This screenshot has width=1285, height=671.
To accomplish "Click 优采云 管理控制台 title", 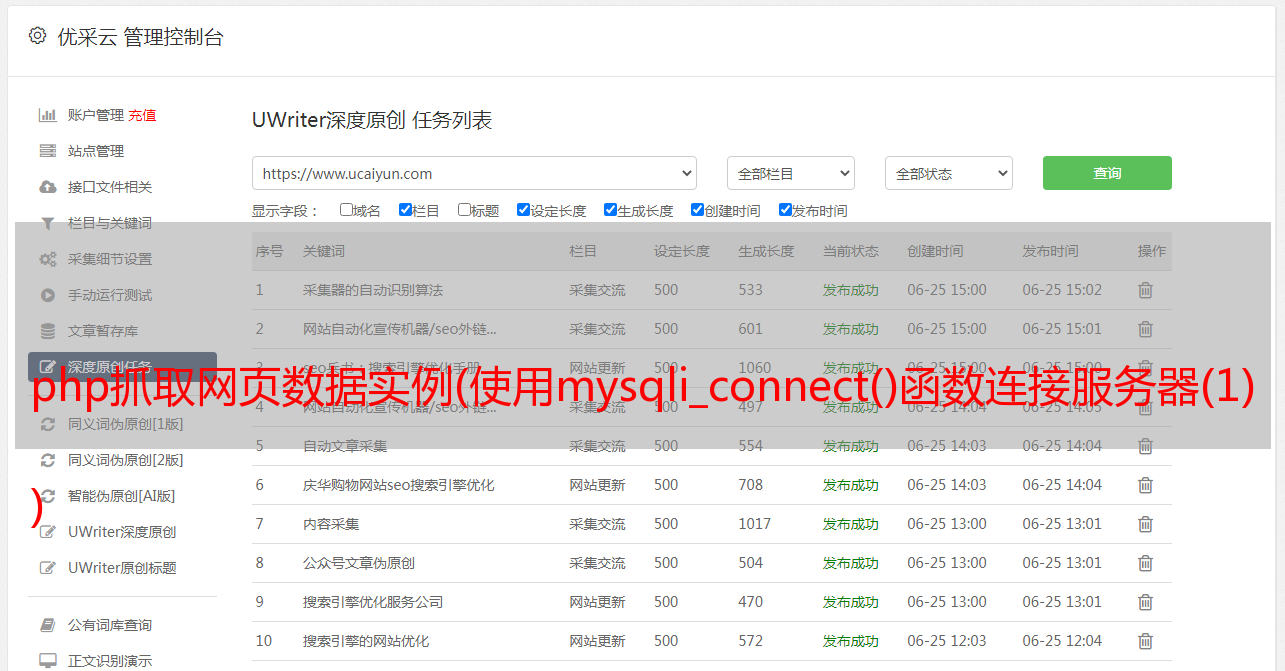I will (140, 37).
